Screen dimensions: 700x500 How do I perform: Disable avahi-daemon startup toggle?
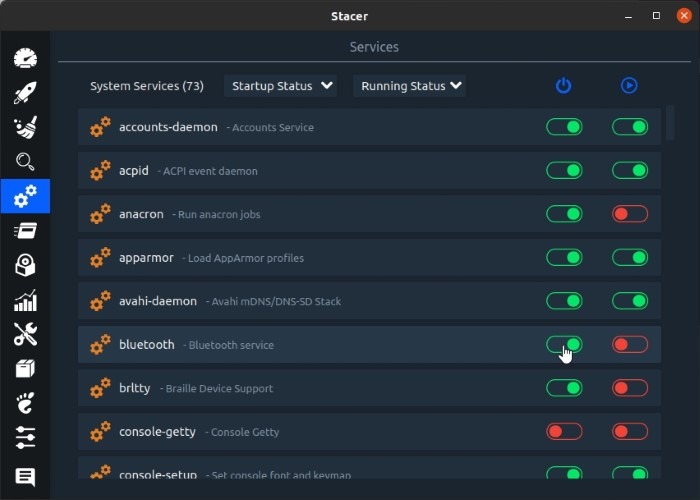click(564, 301)
